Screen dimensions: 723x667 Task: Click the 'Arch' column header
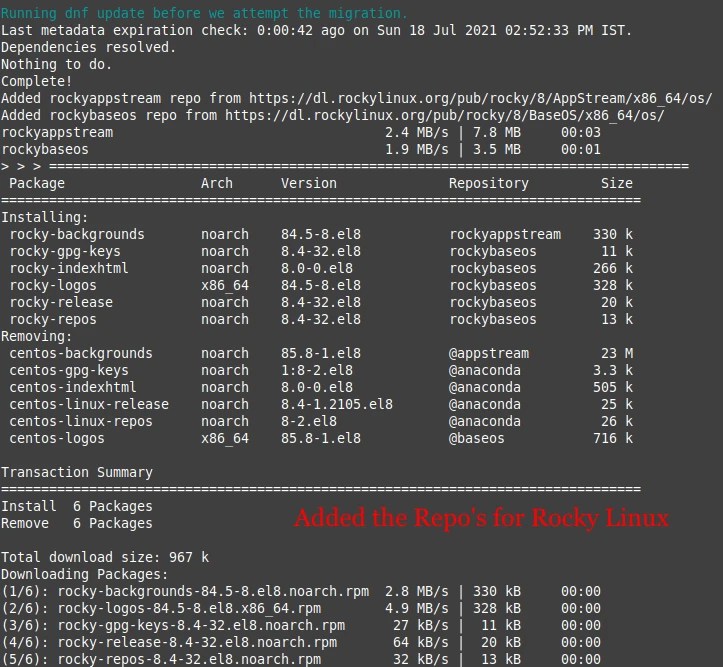(x=217, y=183)
